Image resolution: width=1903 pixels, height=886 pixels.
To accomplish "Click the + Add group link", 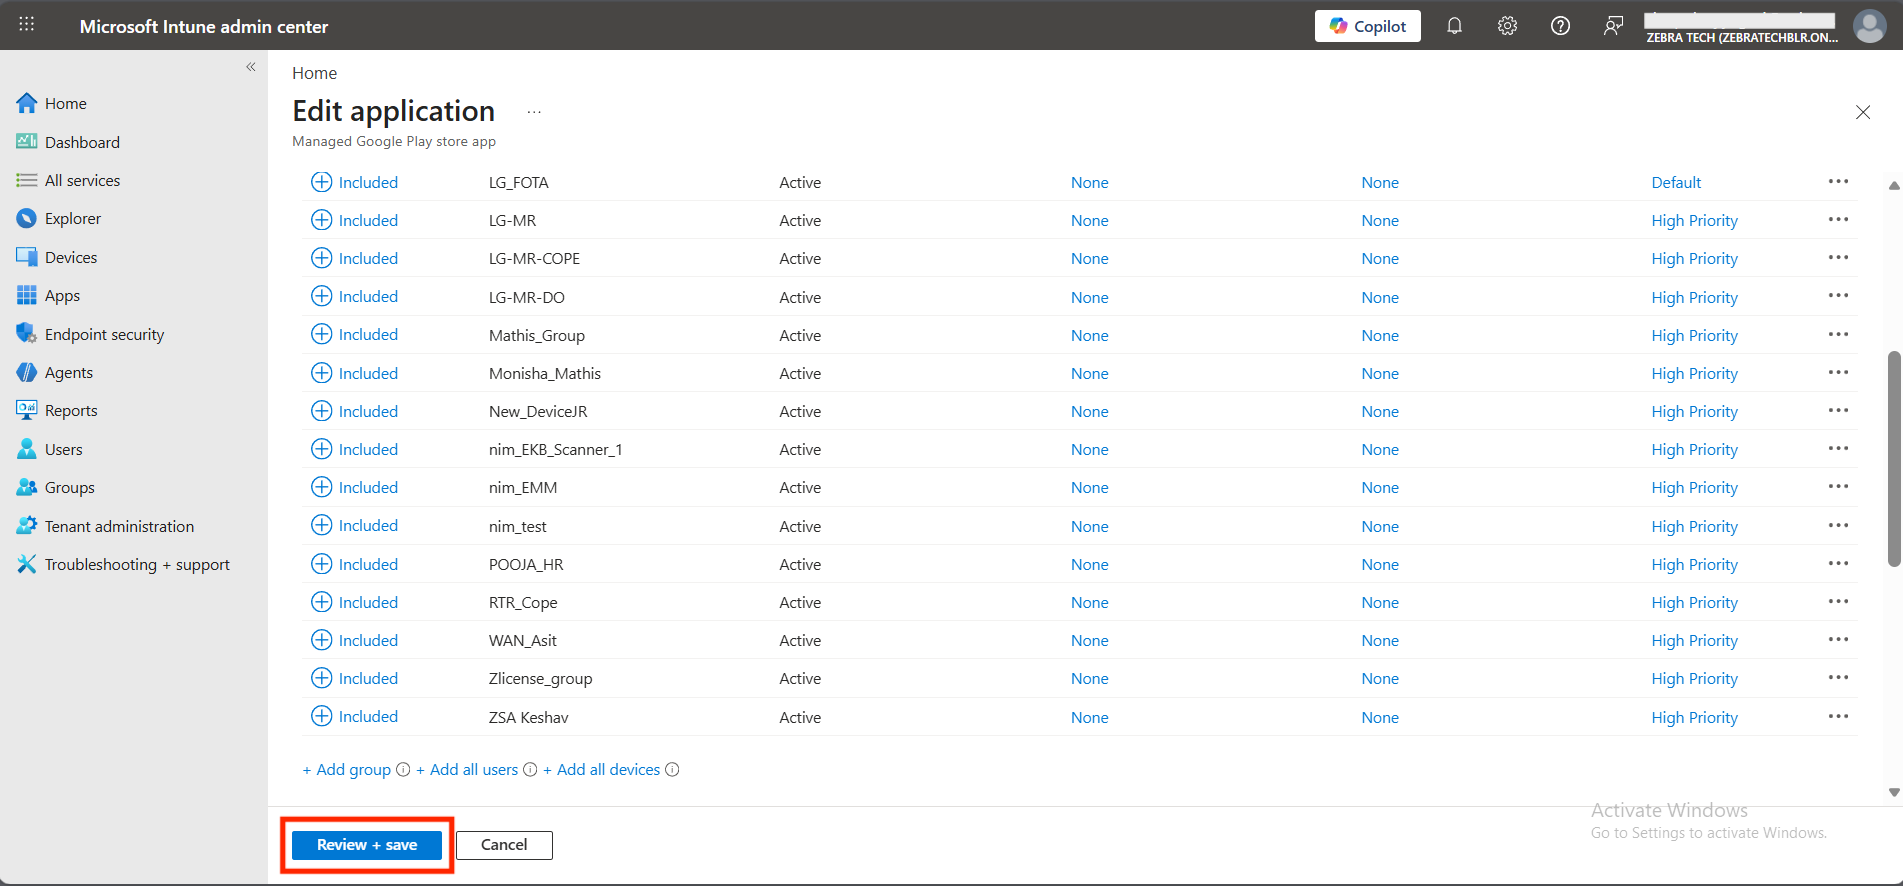I will 347,769.
